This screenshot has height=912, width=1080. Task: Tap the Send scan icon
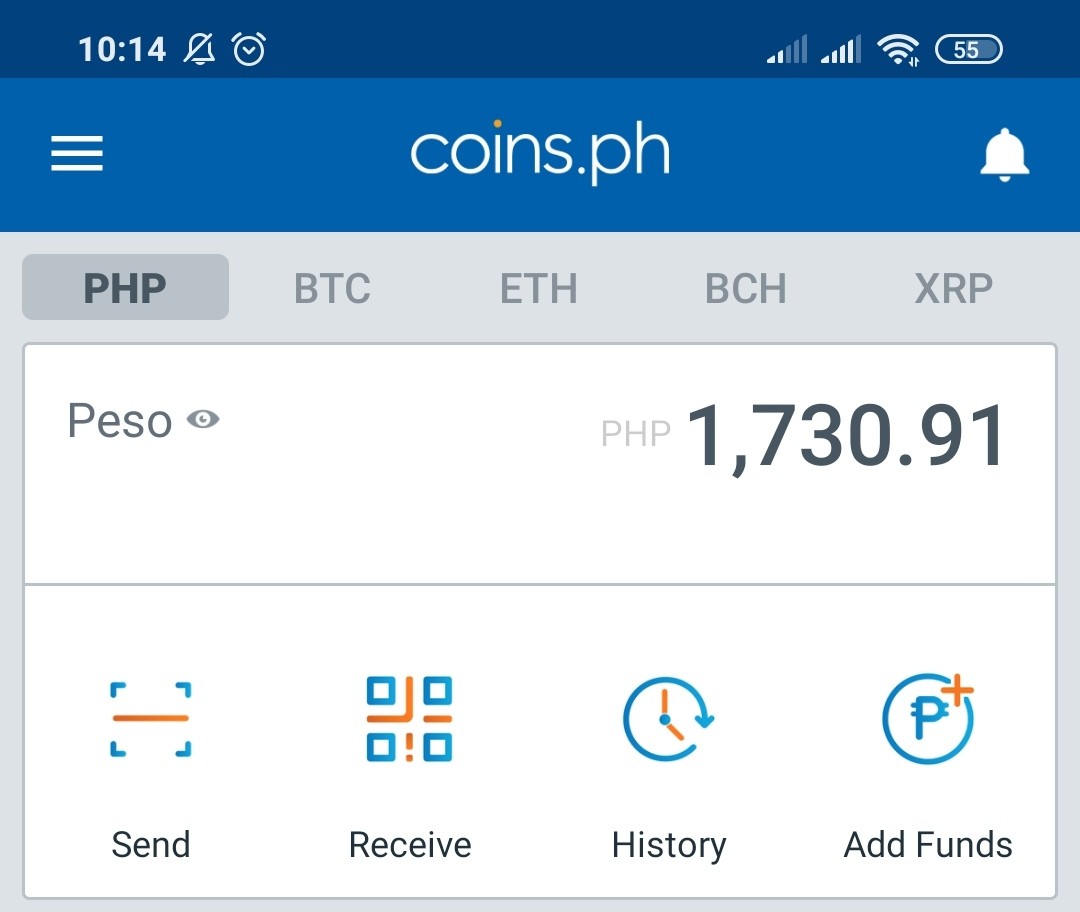click(151, 719)
